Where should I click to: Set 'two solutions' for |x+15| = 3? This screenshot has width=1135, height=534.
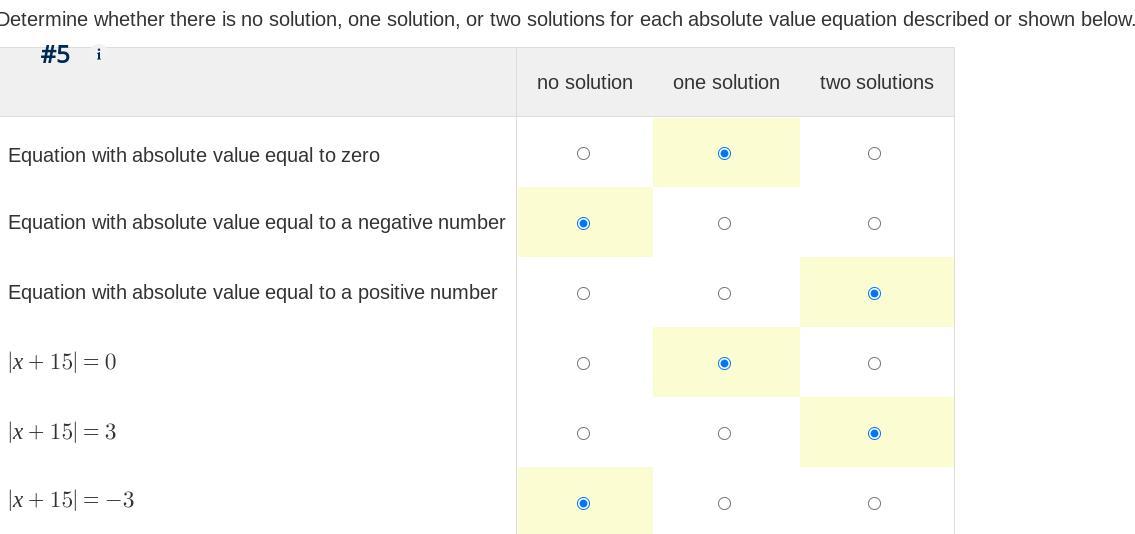pos(875,433)
